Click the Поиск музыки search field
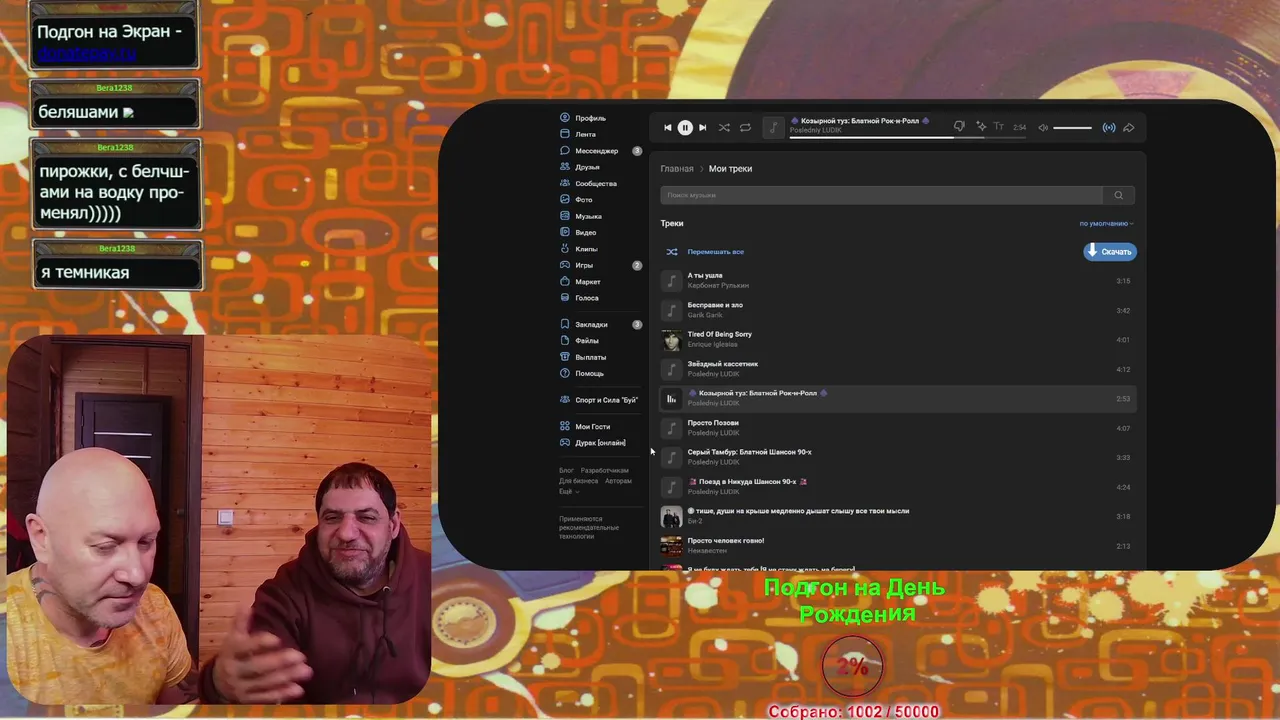 881,195
